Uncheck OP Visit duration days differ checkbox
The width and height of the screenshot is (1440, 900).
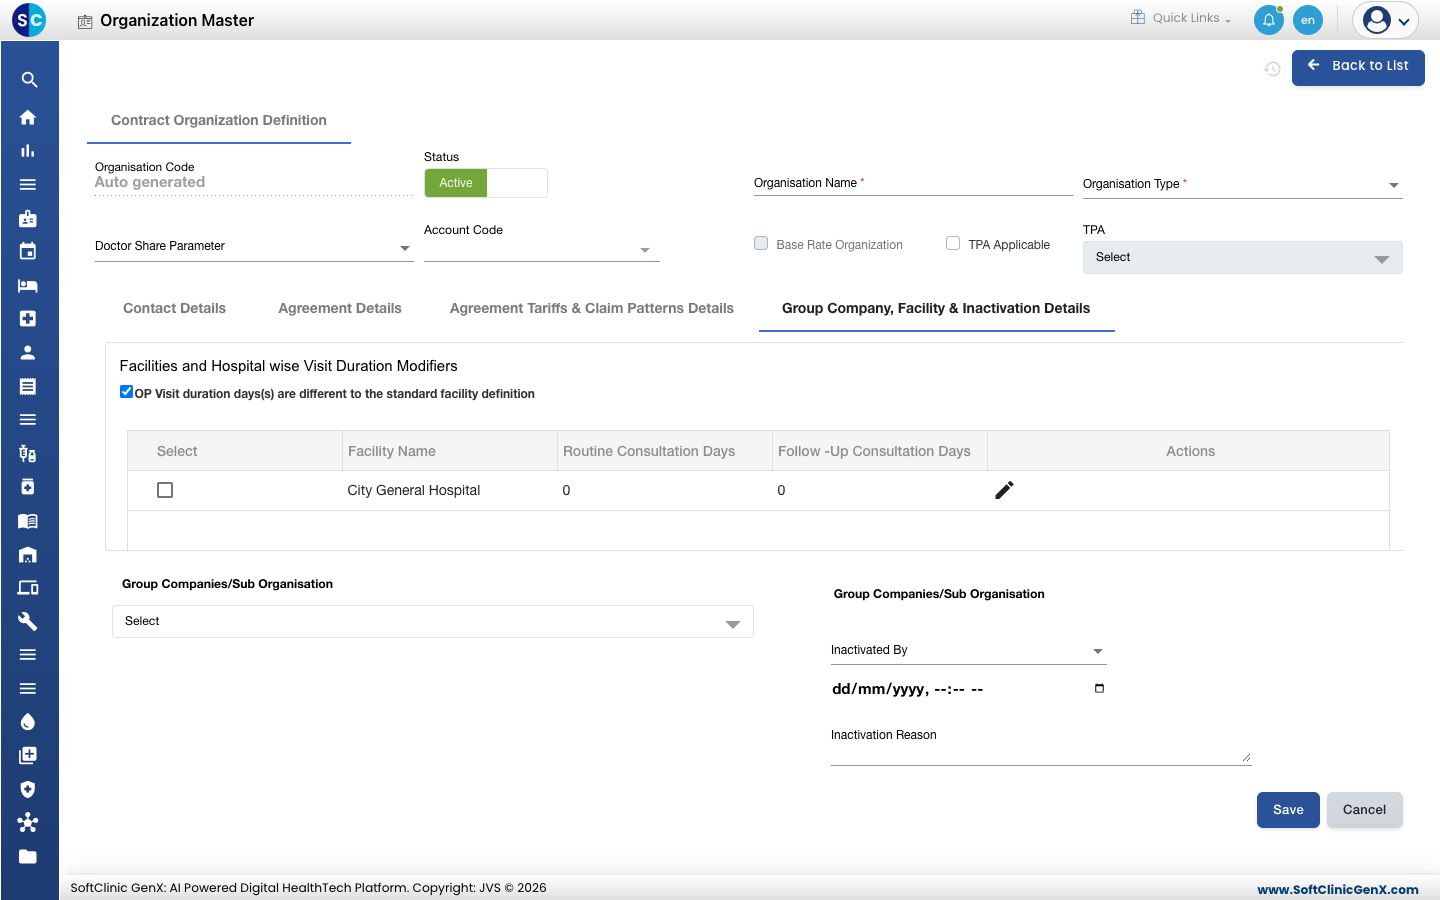point(126,392)
